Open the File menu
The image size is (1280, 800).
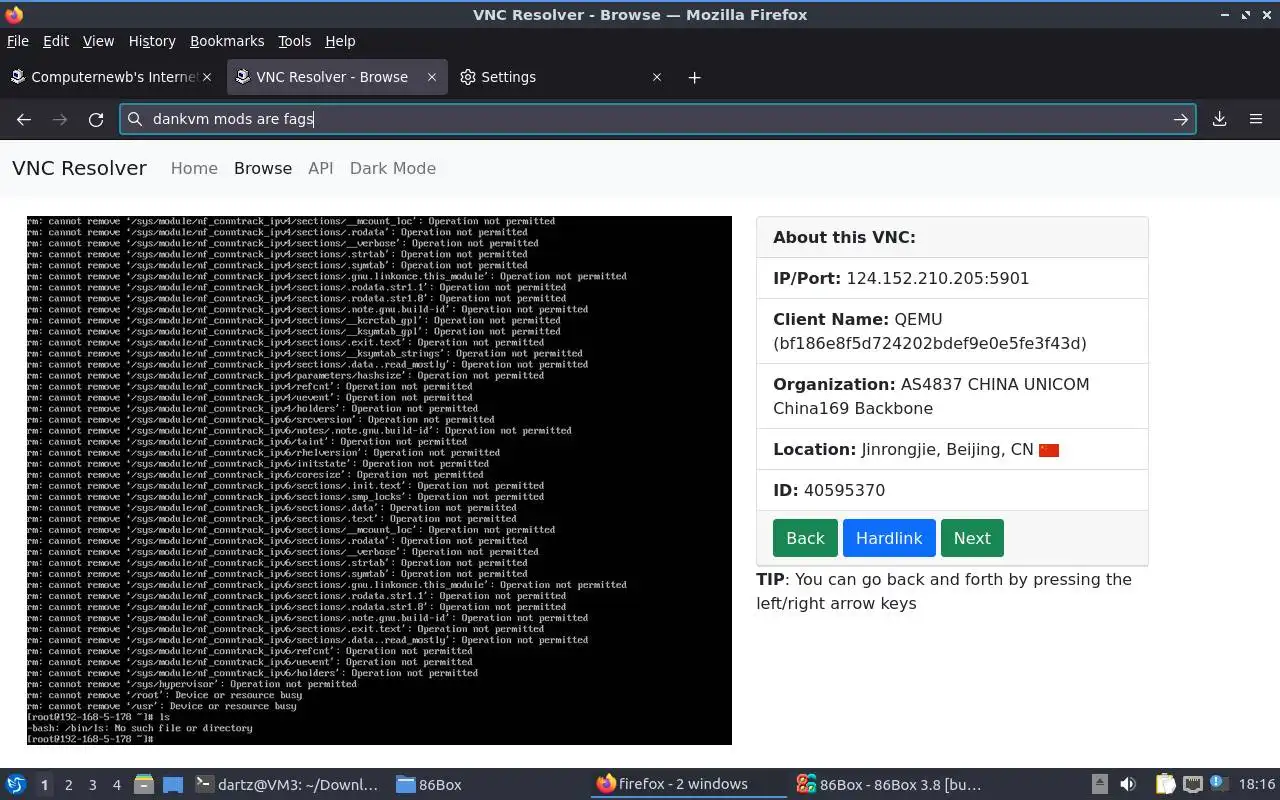coord(18,41)
